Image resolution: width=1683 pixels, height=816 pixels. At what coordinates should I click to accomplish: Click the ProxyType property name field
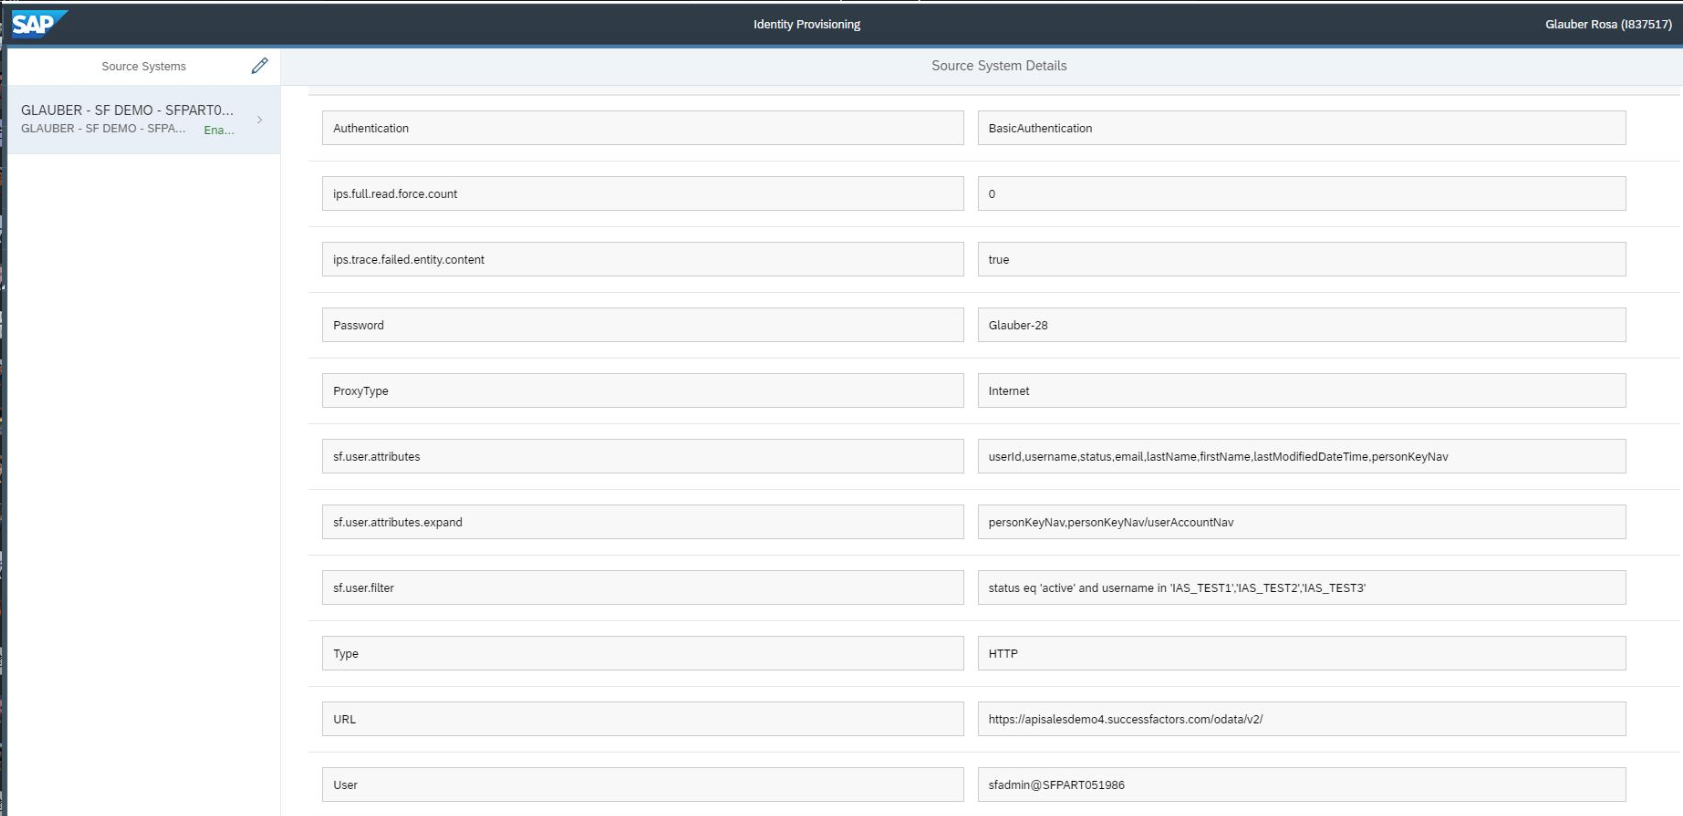point(643,391)
